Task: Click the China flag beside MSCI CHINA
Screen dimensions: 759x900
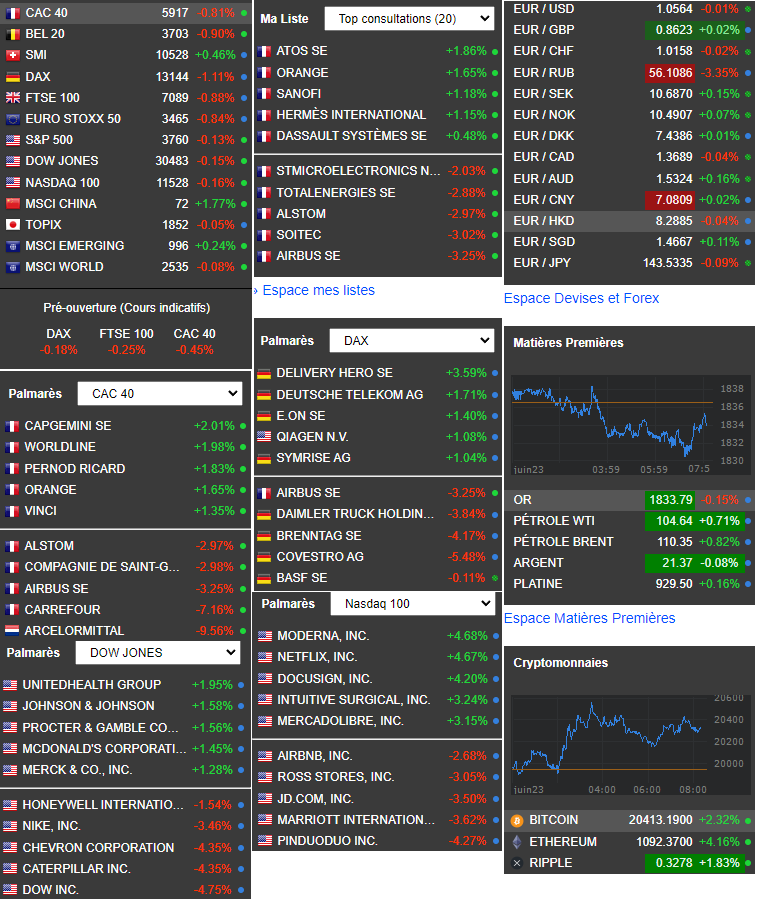Action: pos(13,204)
